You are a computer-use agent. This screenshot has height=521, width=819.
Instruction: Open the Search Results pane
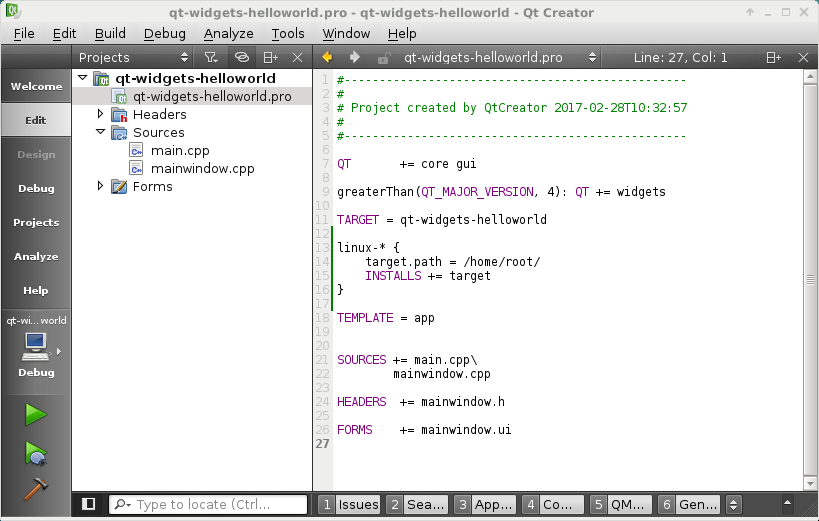point(417,504)
